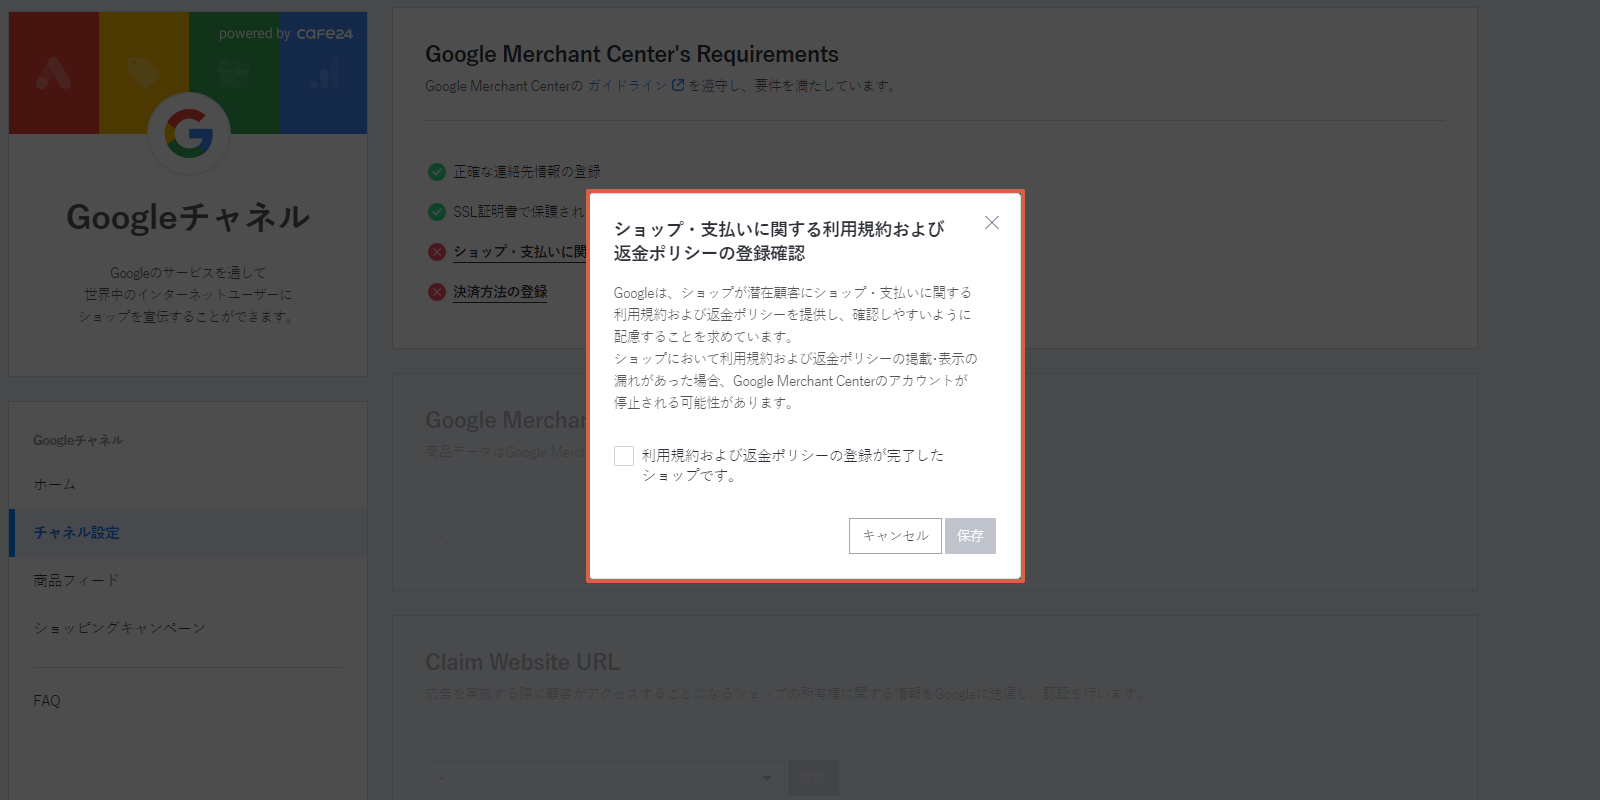This screenshot has width=1600, height=800.
Task: Click the 保存 button in dialog
Action: click(x=970, y=536)
